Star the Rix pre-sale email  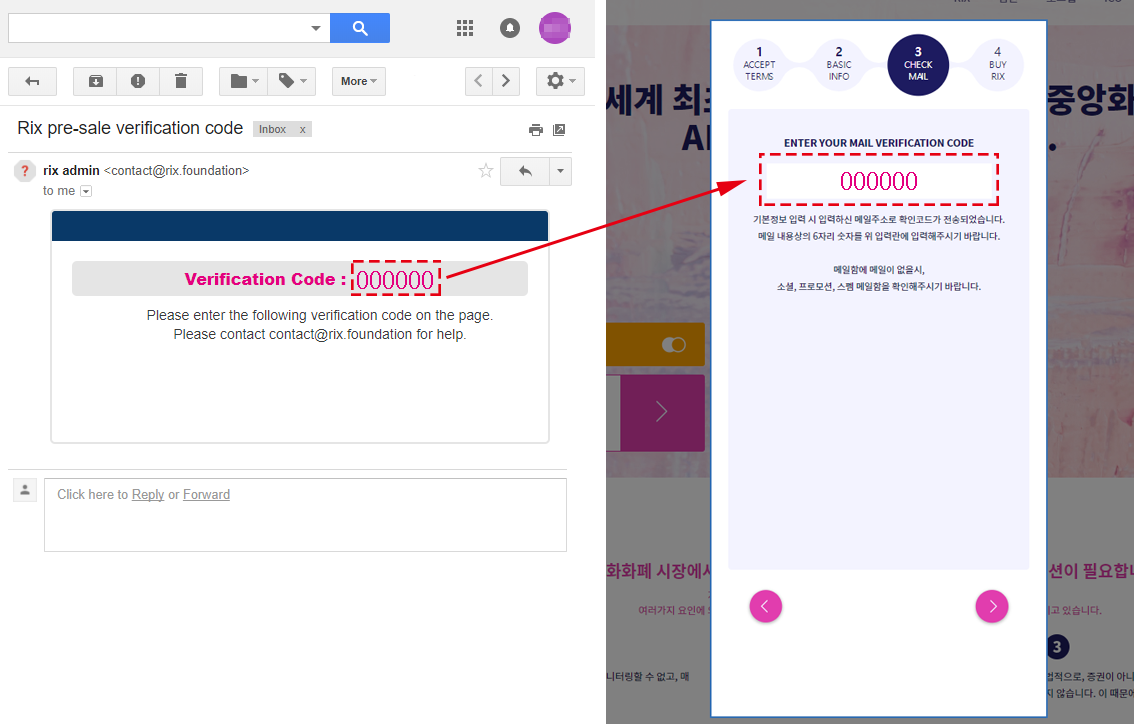(x=485, y=171)
